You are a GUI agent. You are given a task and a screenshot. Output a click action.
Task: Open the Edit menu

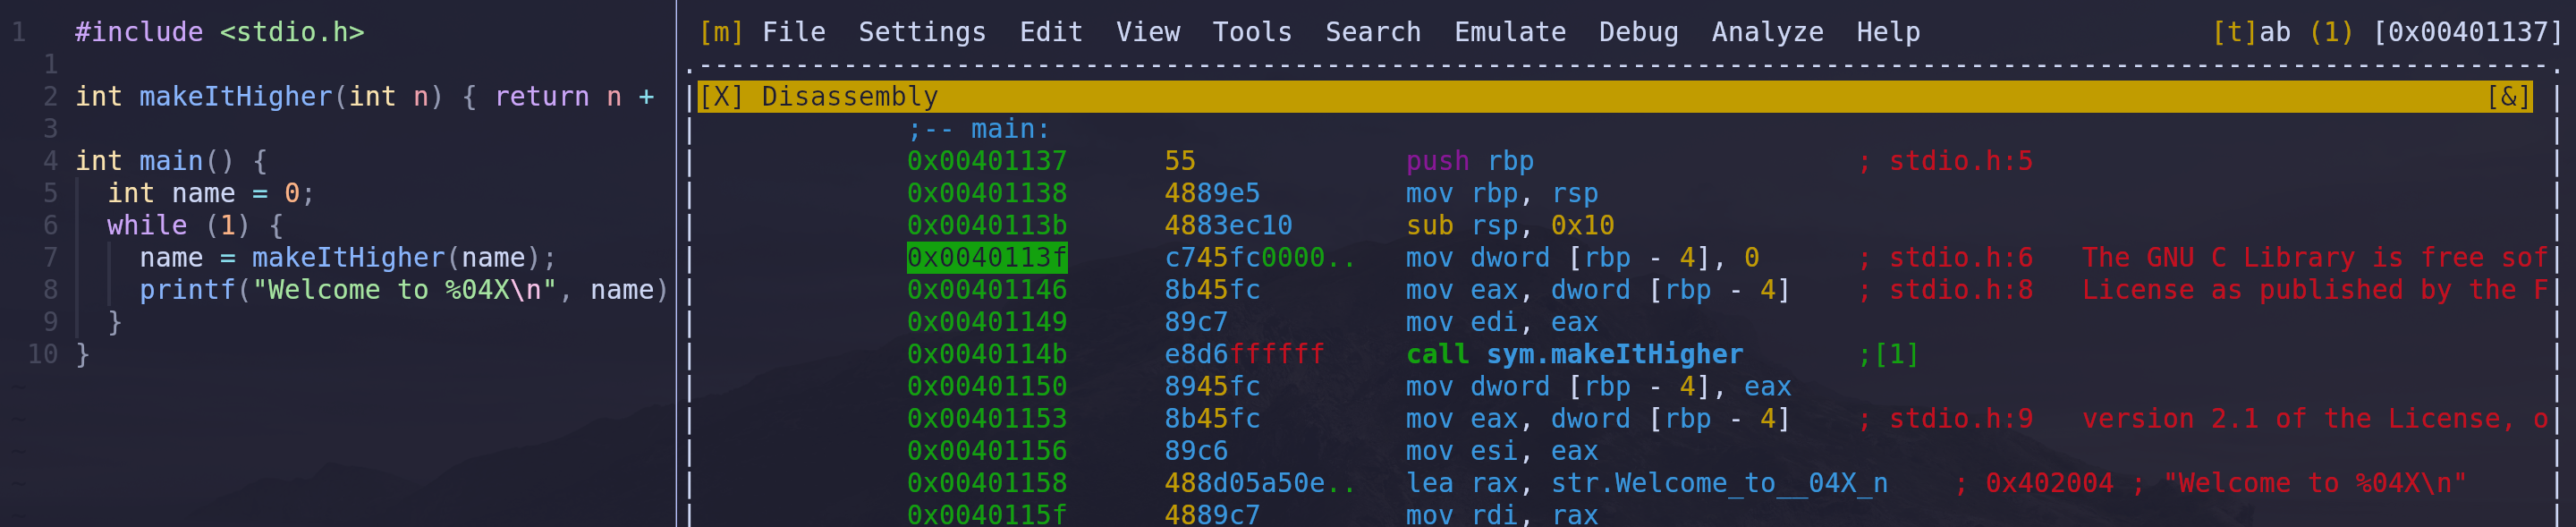pyautogui.click(x=1050, y=32)
